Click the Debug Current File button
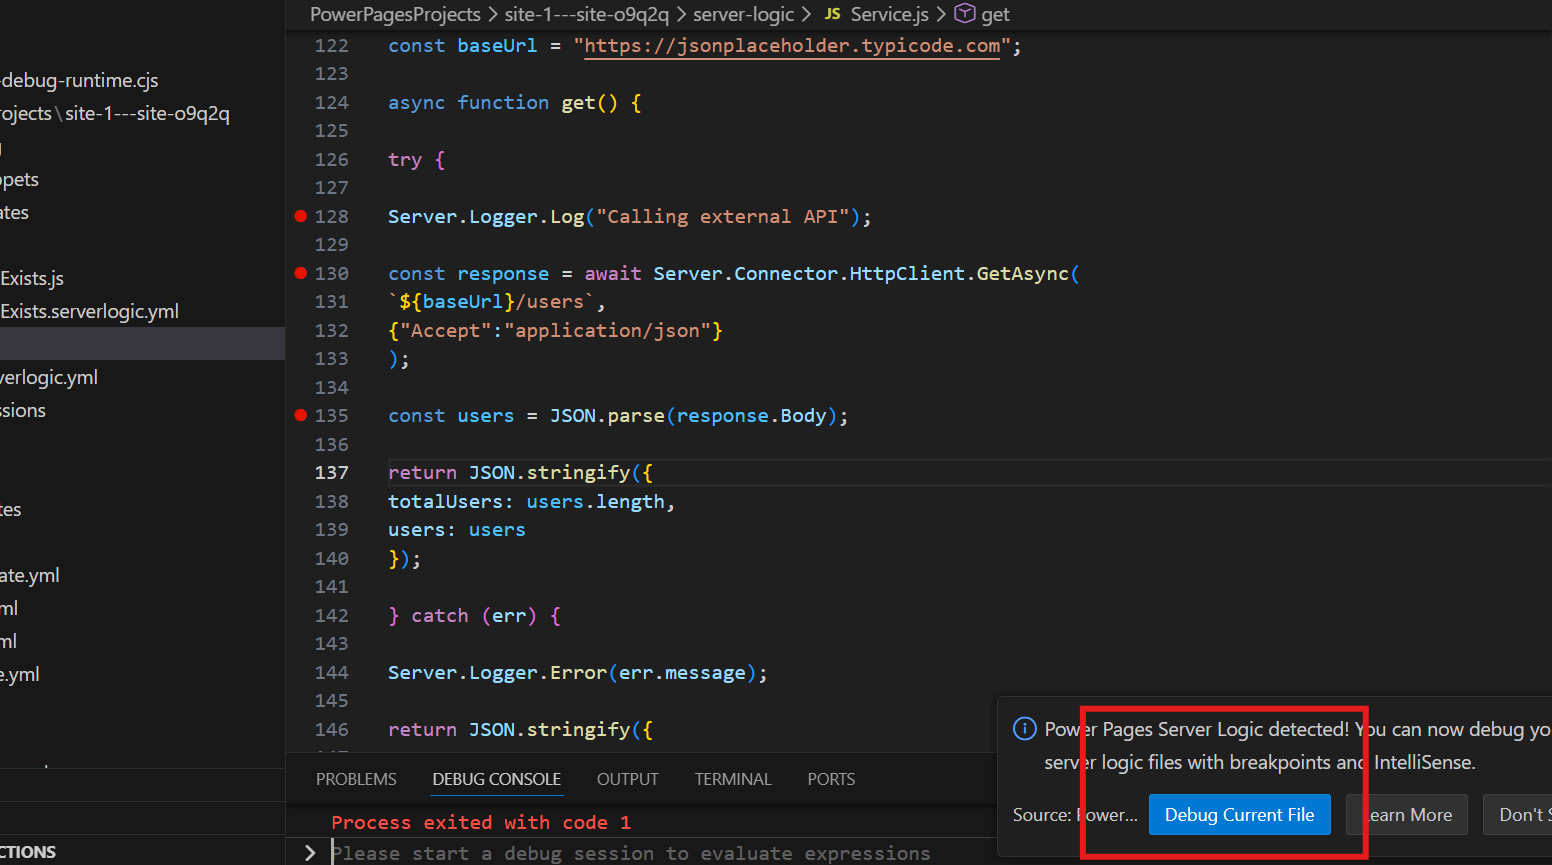 pyautogui.click(x=1239, y=815)
